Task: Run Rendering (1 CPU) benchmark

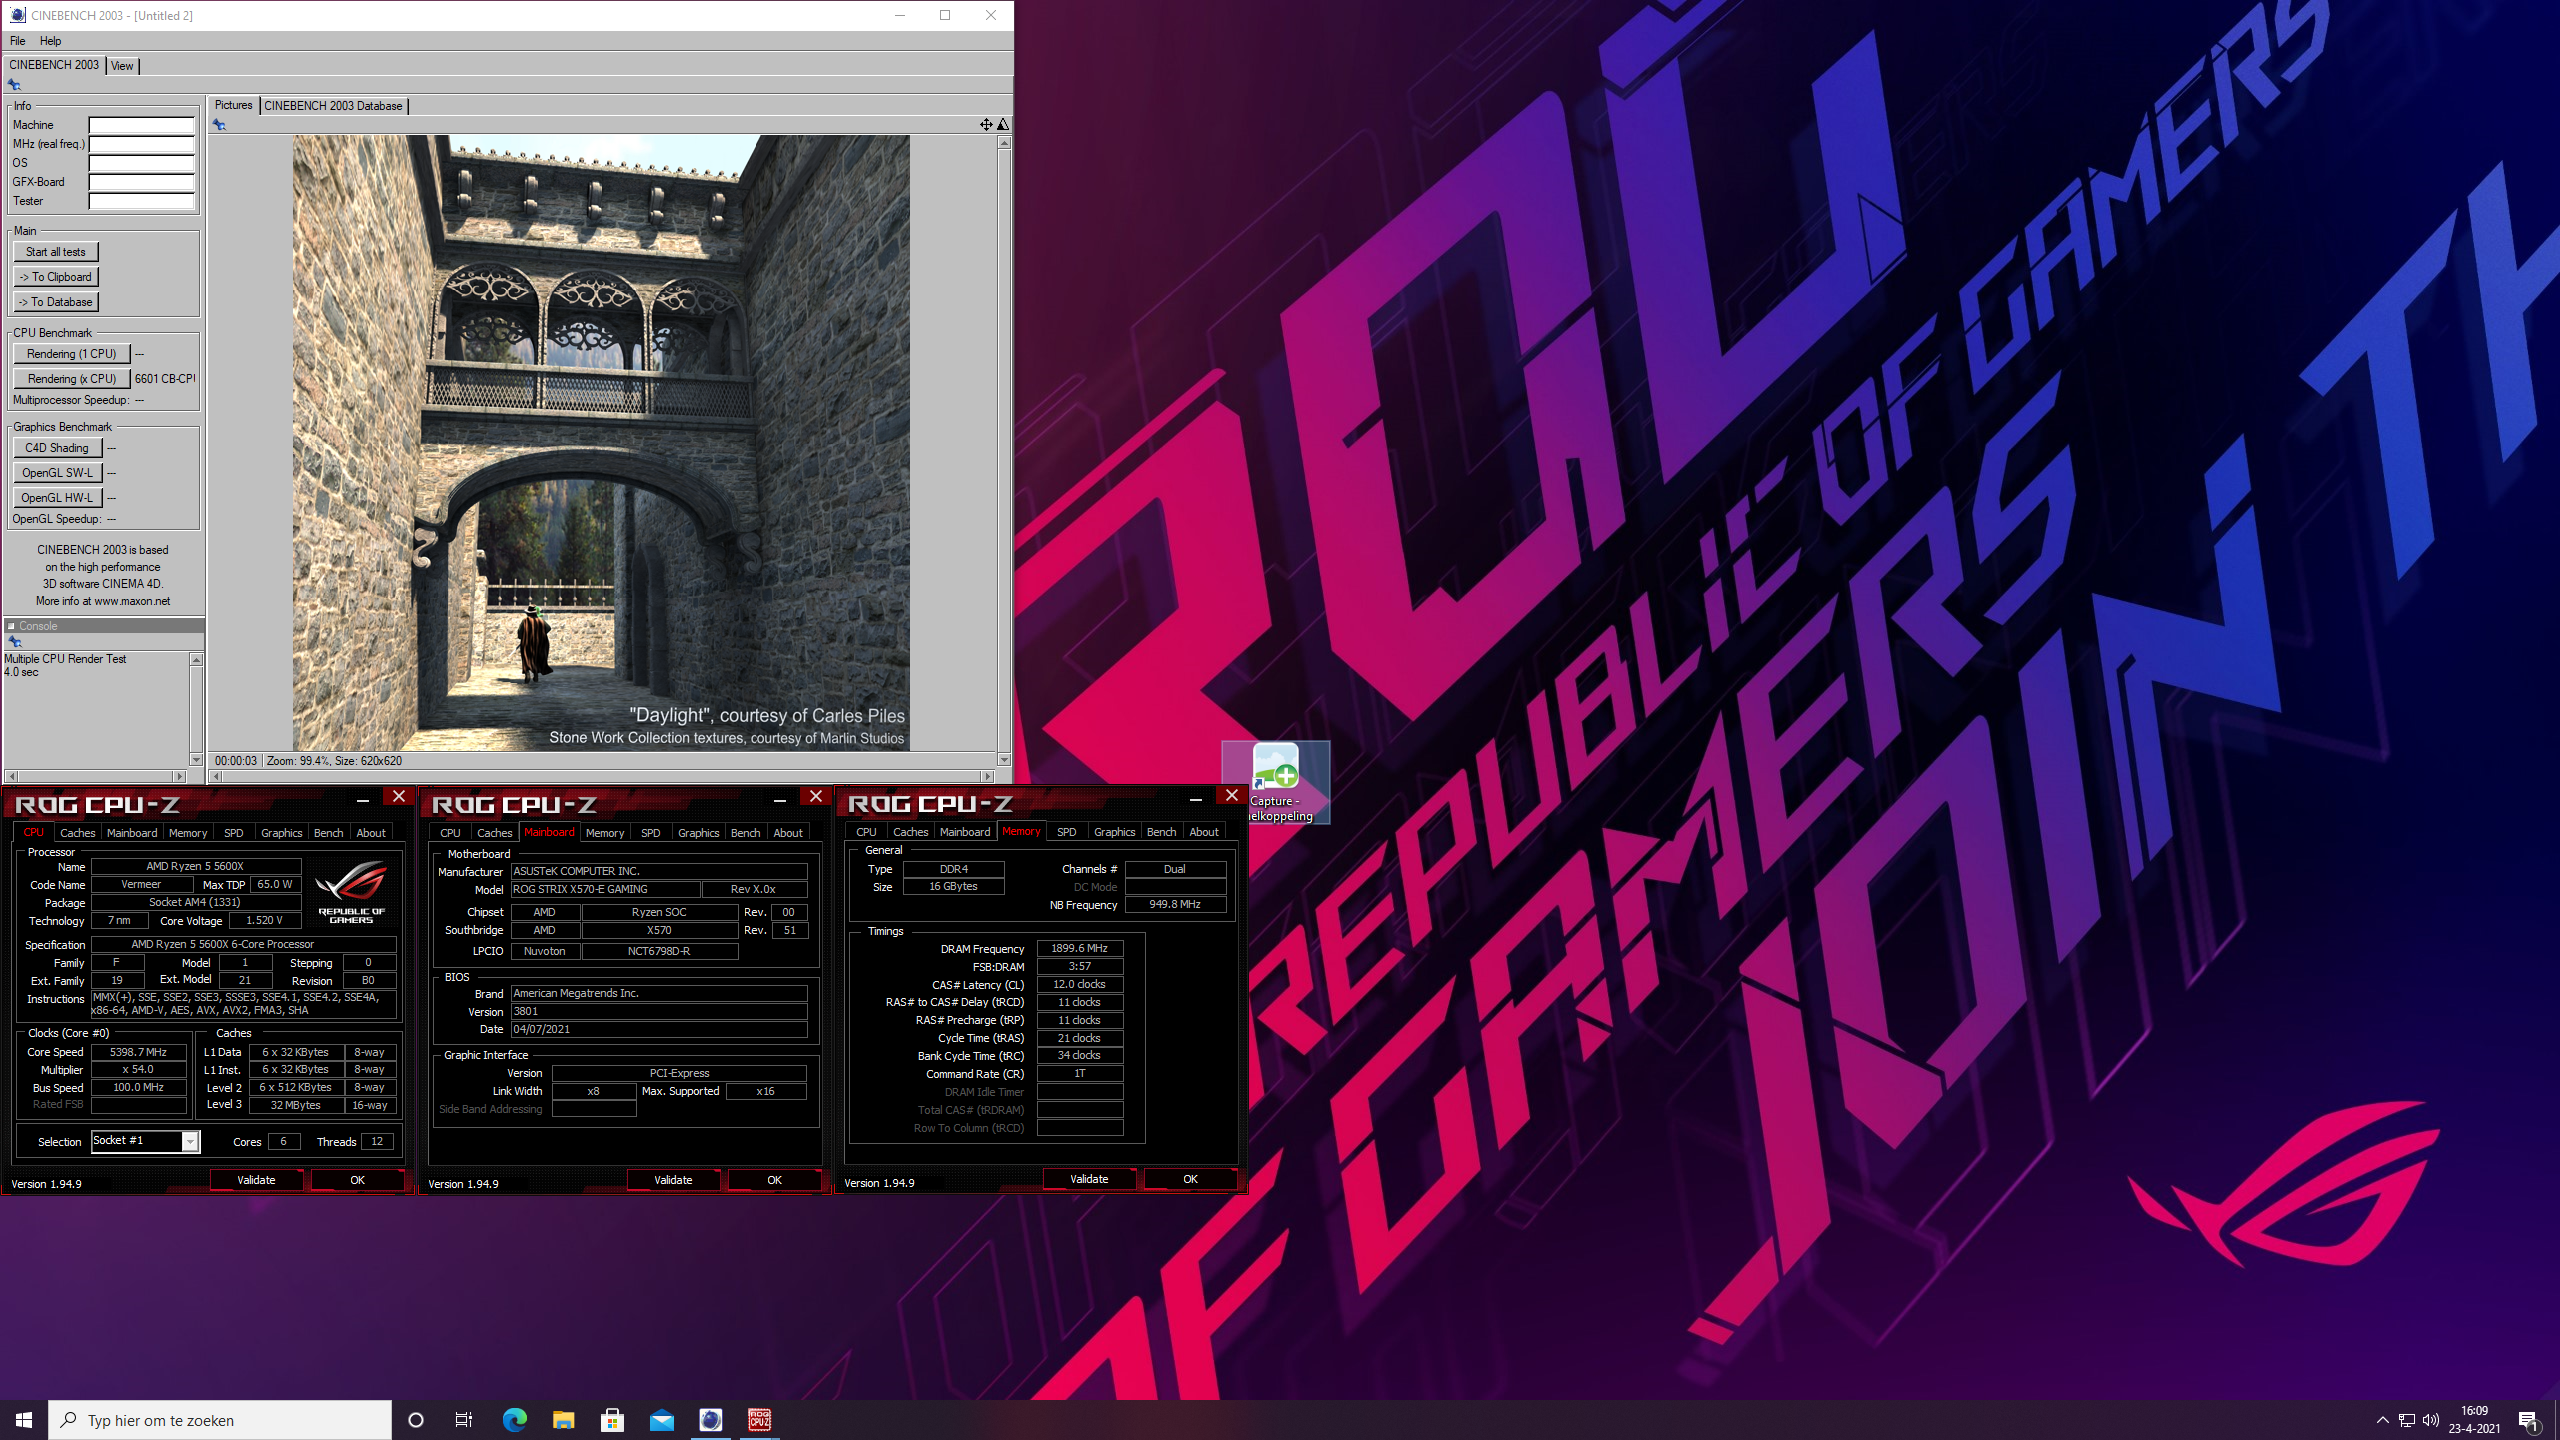Action: click(72, 354)
